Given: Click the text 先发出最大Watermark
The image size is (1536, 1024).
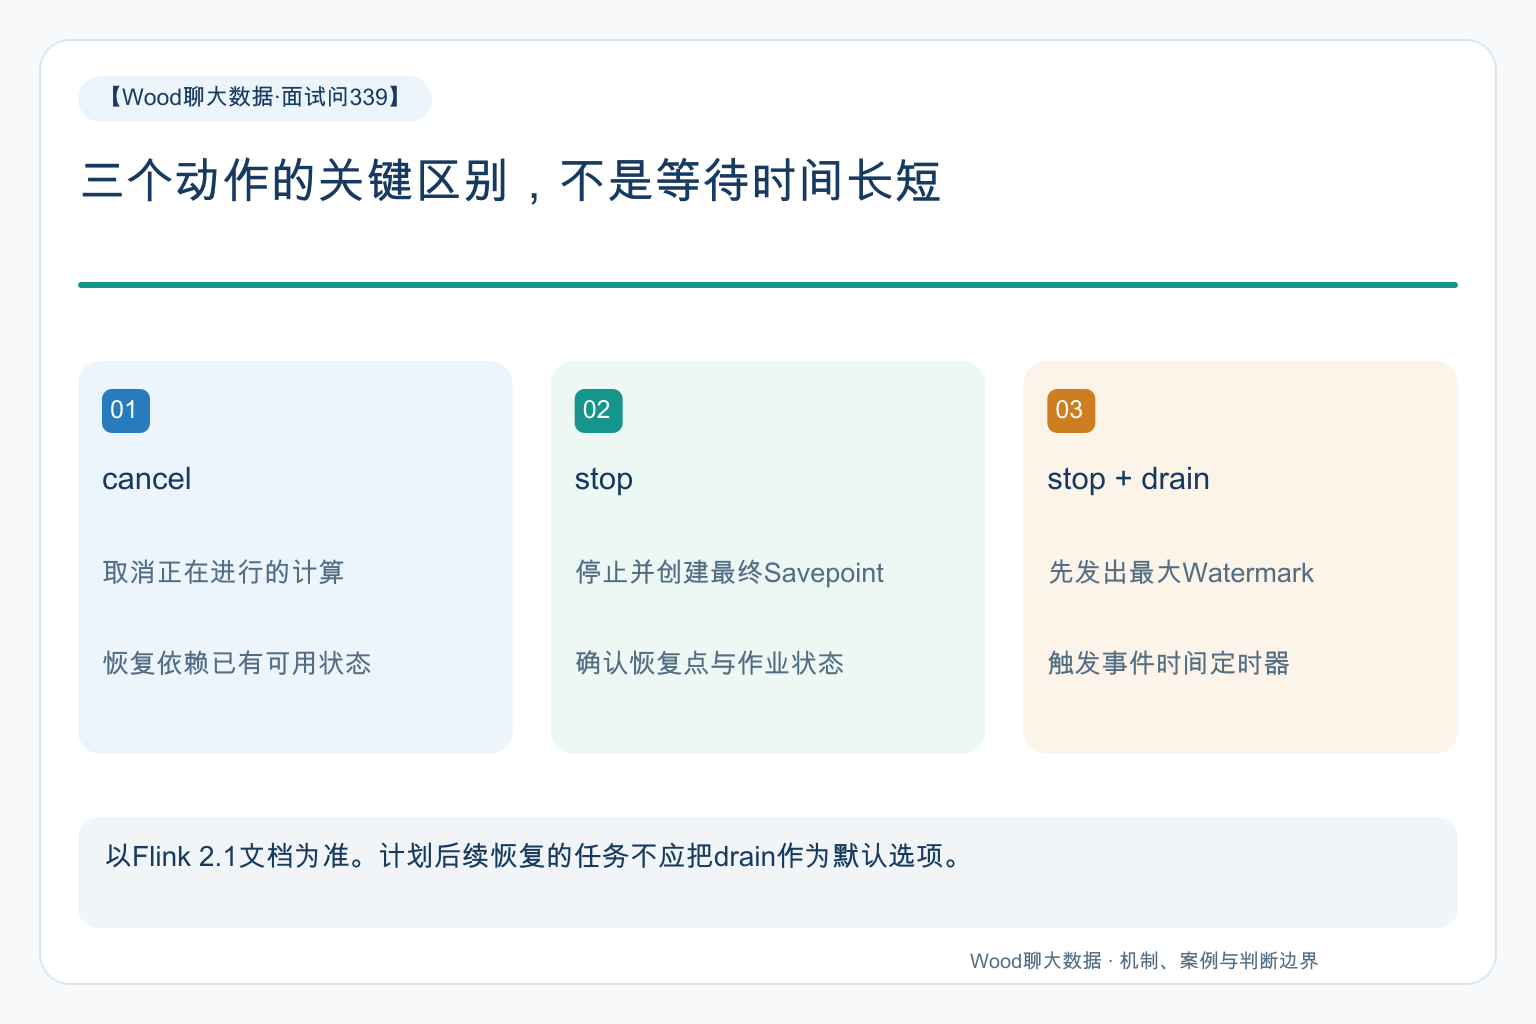Looking at the screenshot, I should pos(1181,572).
